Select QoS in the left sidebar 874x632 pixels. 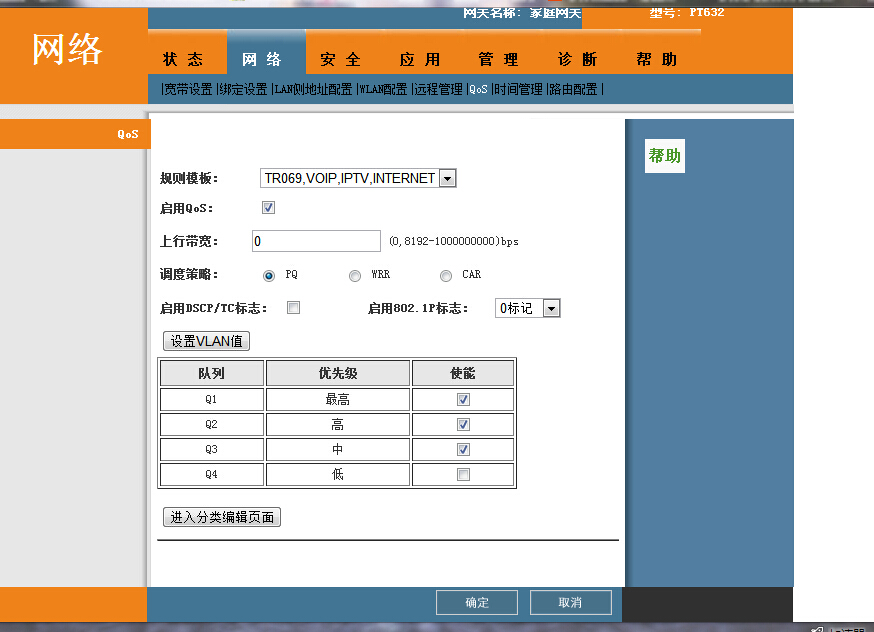(128, 133)
